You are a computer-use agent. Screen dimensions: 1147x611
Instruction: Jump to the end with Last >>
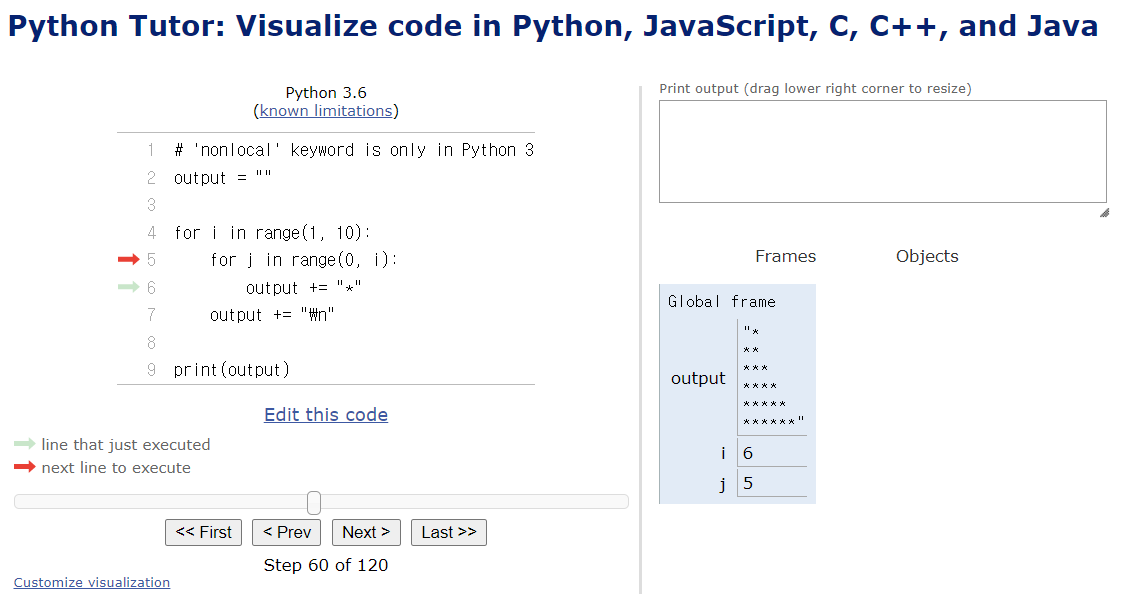coord(448,532)
